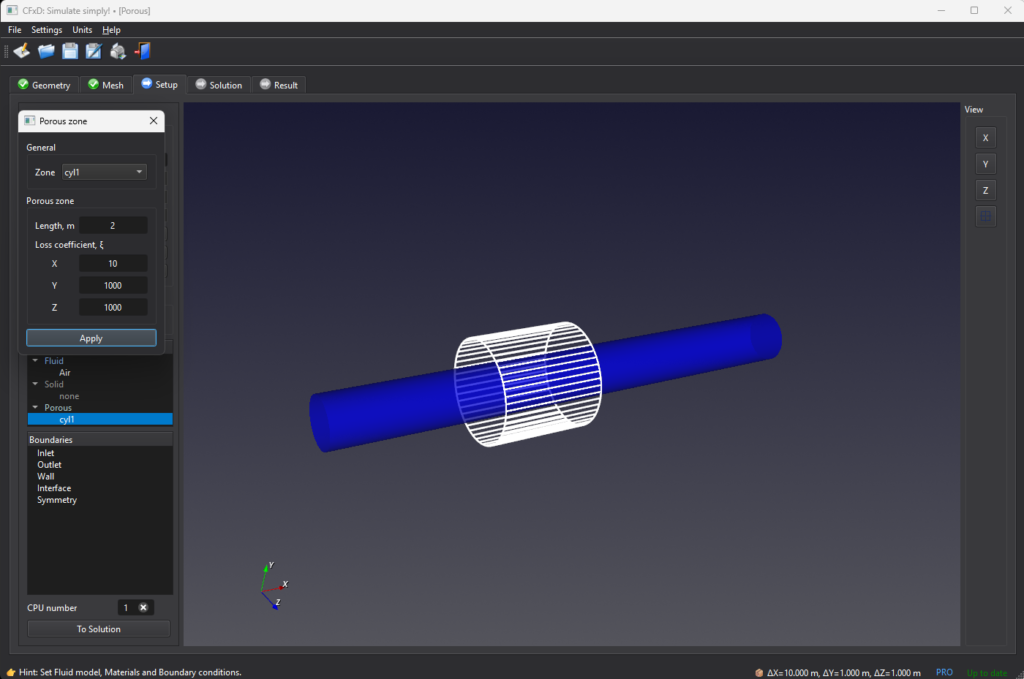
Task: Click the New project toolbar icon
Action: [x=21, y=51]
